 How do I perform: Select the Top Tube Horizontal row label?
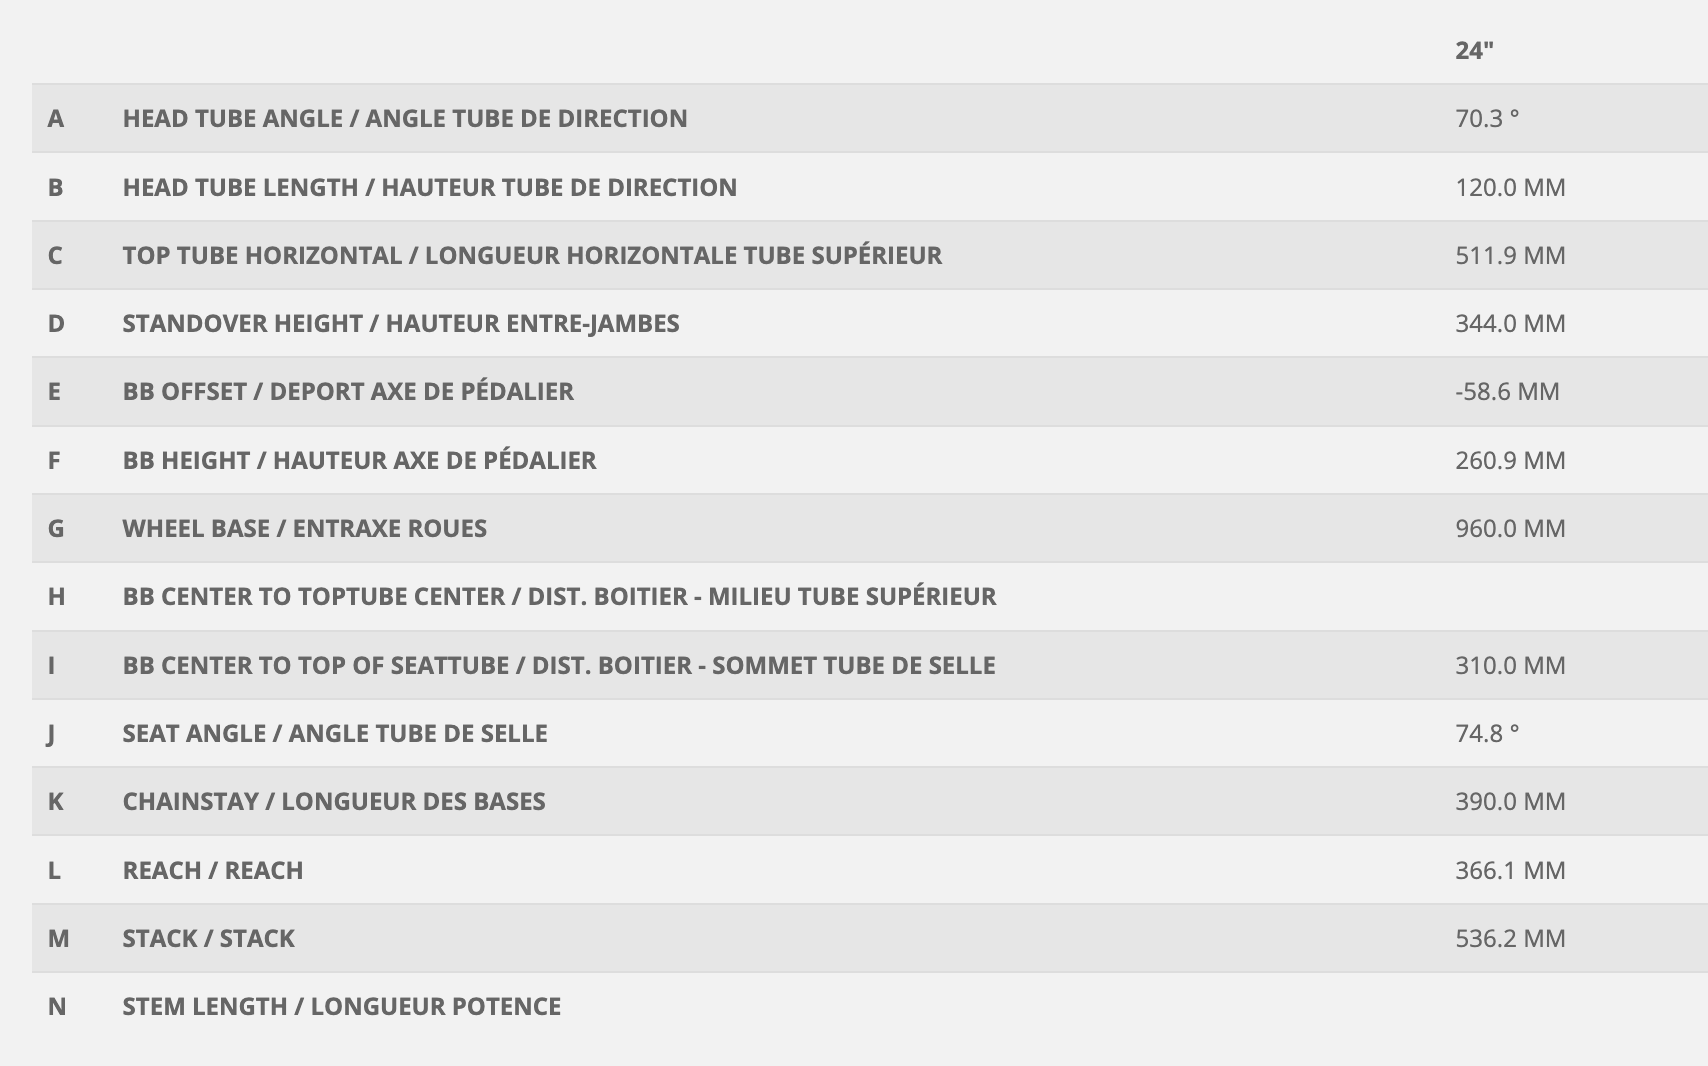tap(532, 255)
